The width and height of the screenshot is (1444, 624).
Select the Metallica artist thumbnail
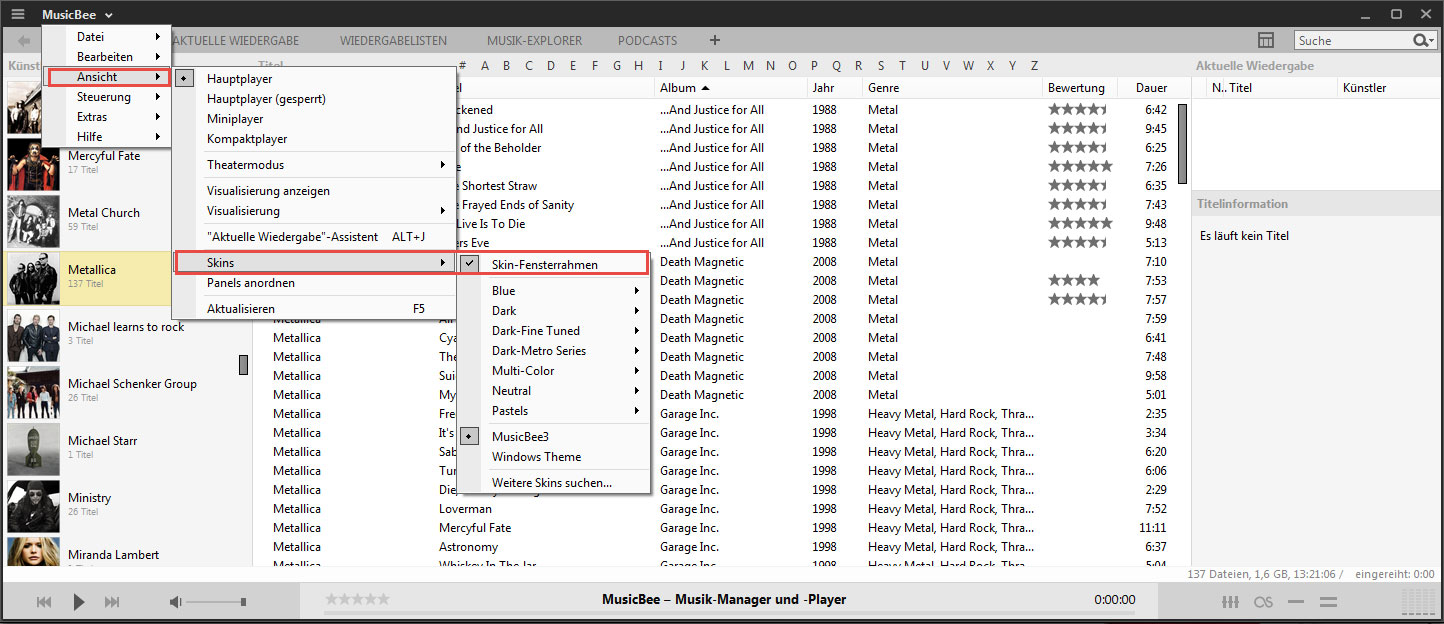[x=33, y=277]
